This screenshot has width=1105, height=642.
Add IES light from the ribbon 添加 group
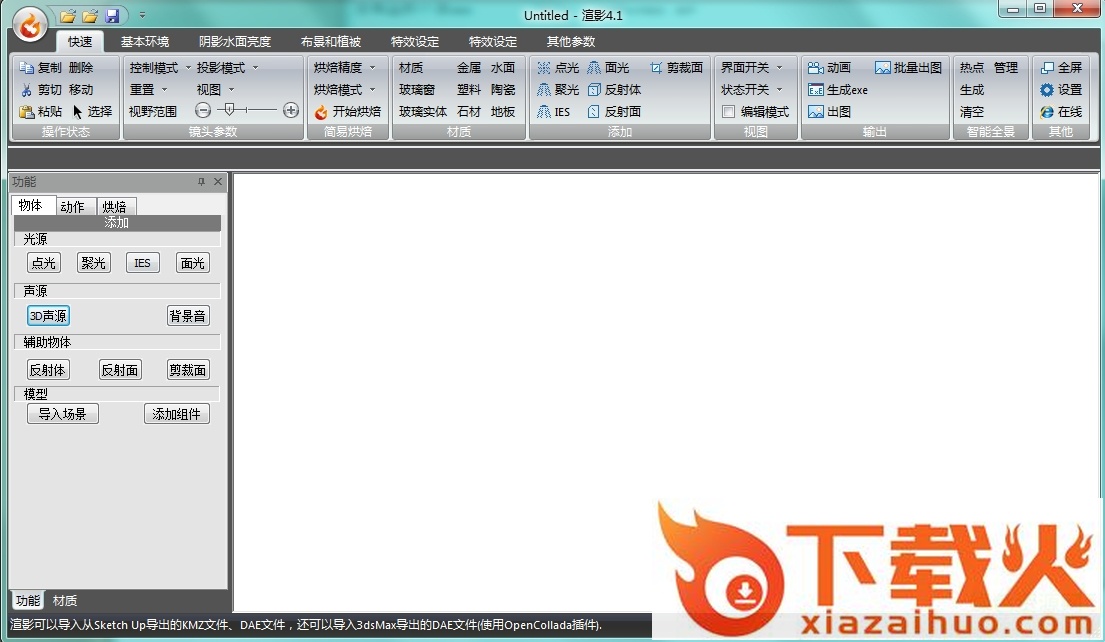[553, 111]
